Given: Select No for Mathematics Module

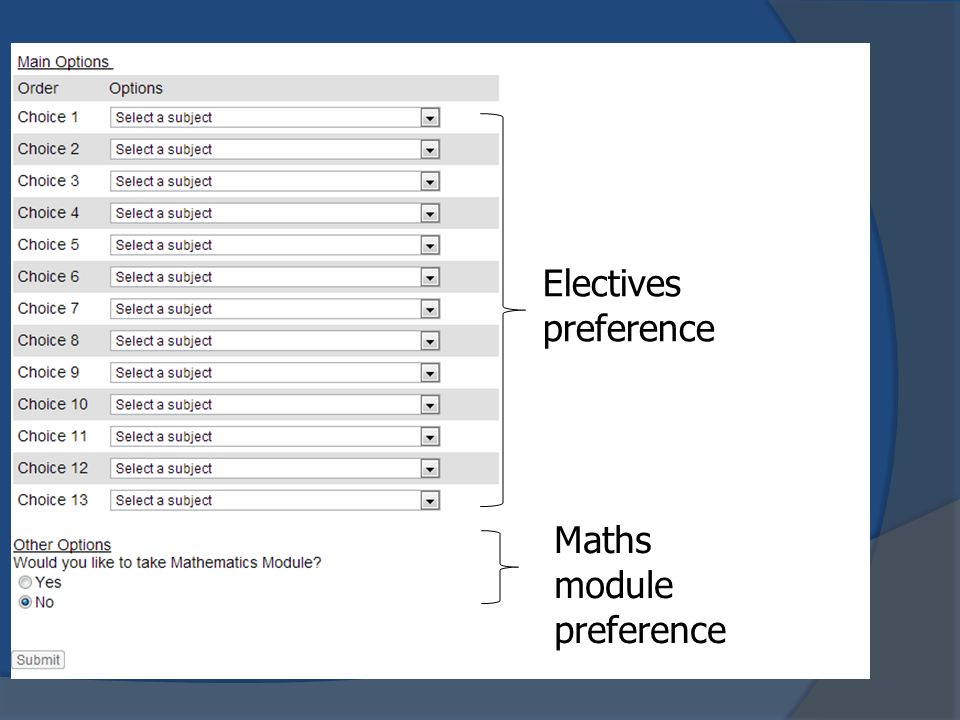Looking at the screenshot, I should [25, 602].
